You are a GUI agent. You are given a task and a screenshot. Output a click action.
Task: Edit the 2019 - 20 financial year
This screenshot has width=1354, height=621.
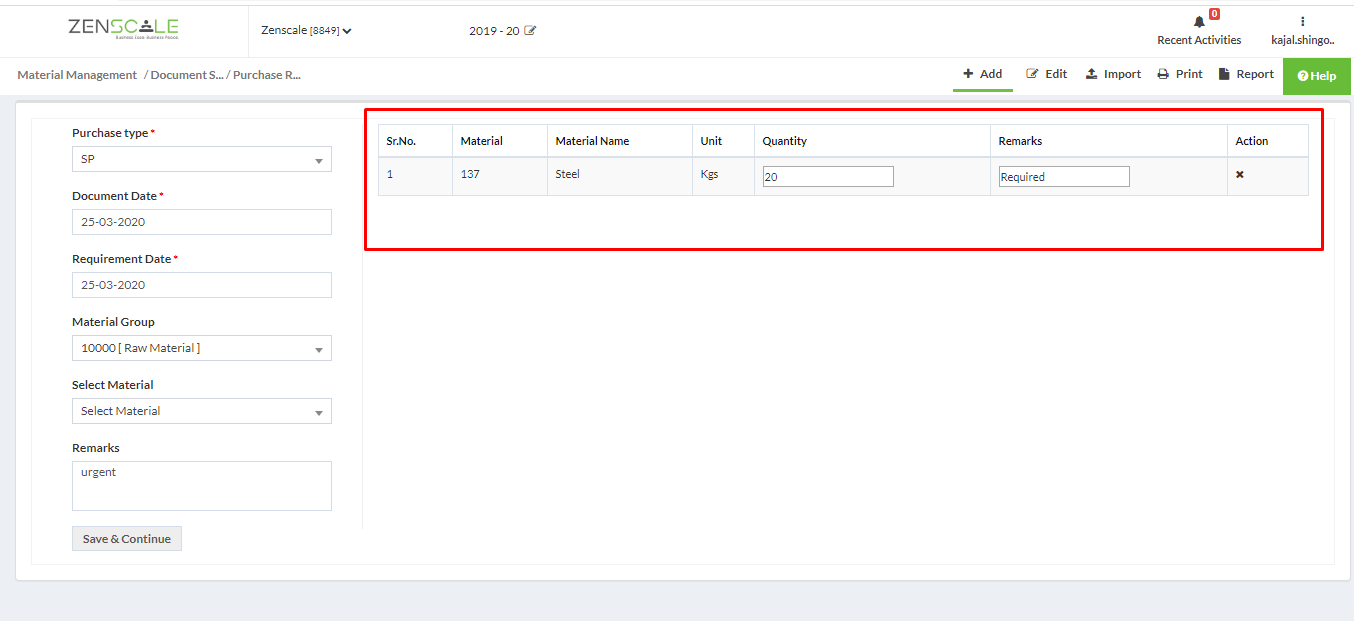coord(530,31)
